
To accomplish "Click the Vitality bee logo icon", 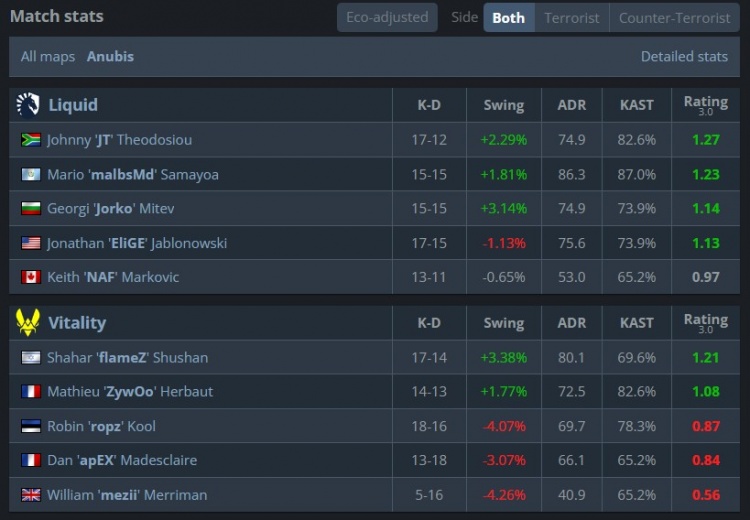I will [28, 322].
